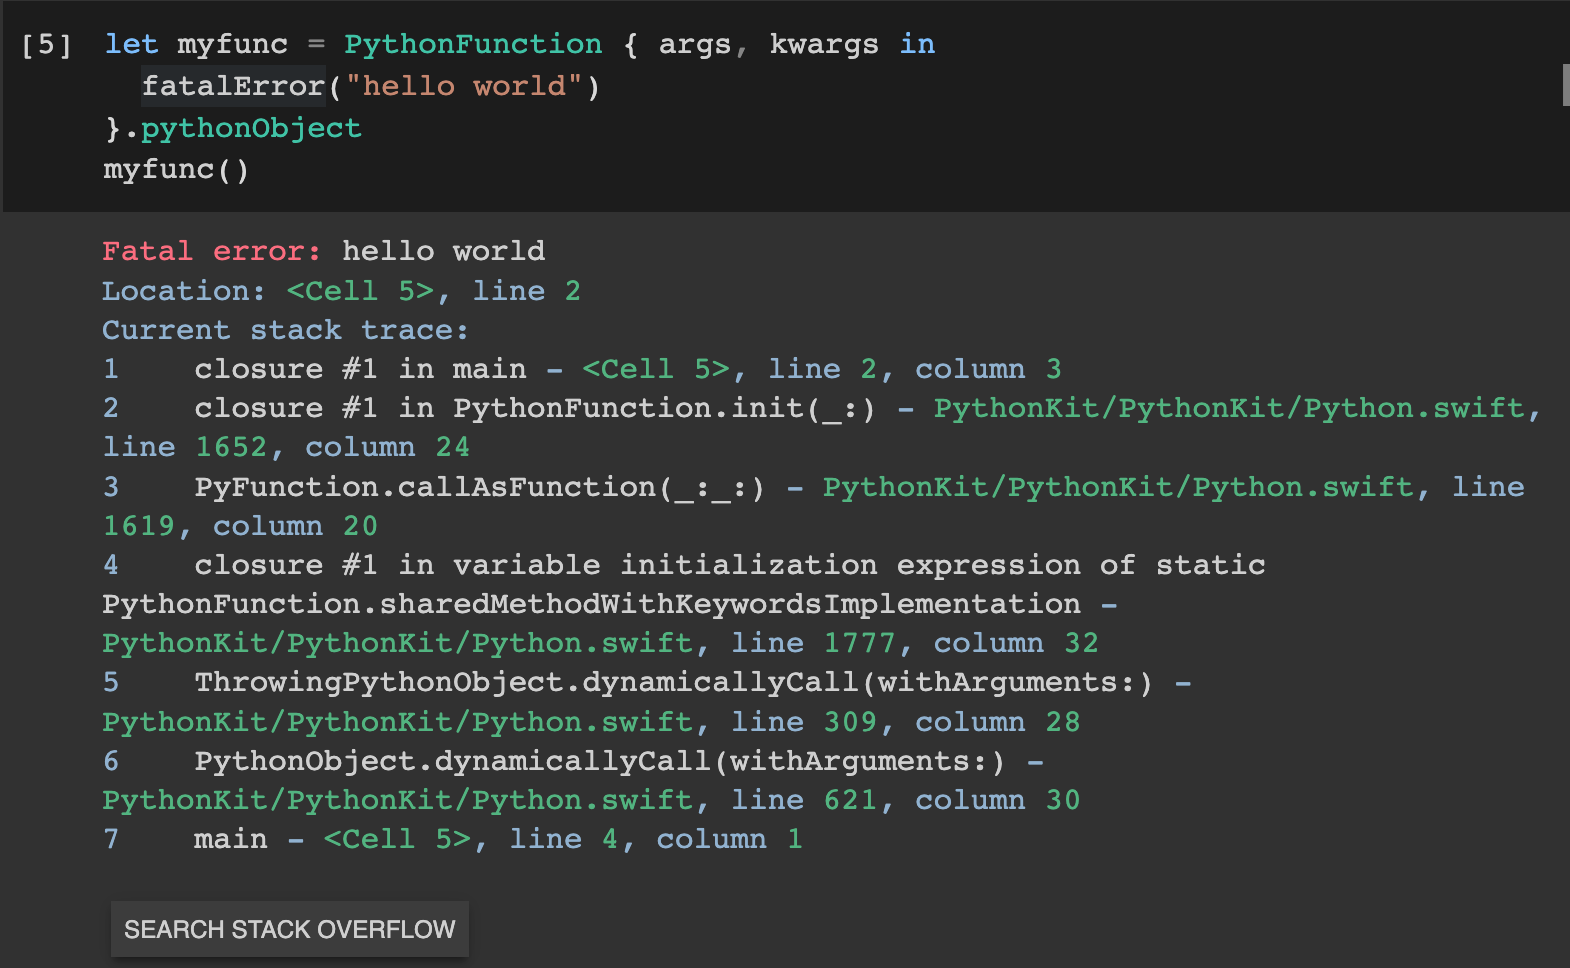
Task: Click 'kwargs' parameter in code cell
Action: point(824,45)
